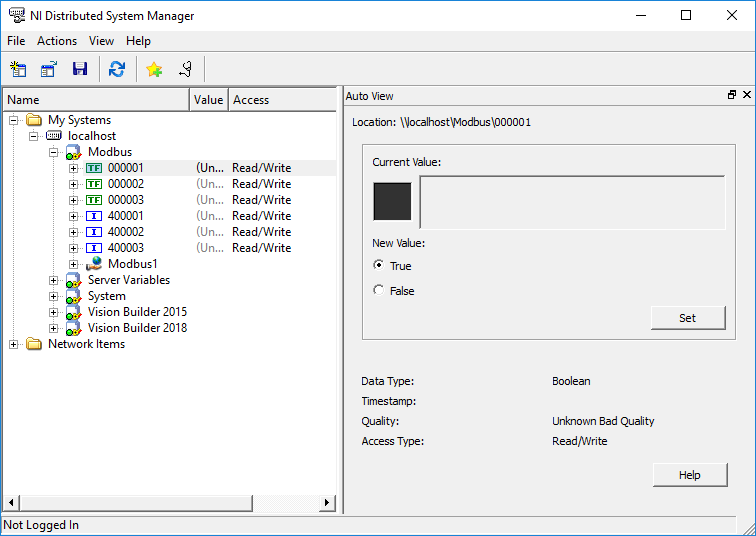Click the TF boolean icon for 000001
This screenshot has height=536, width=756.
94,168
